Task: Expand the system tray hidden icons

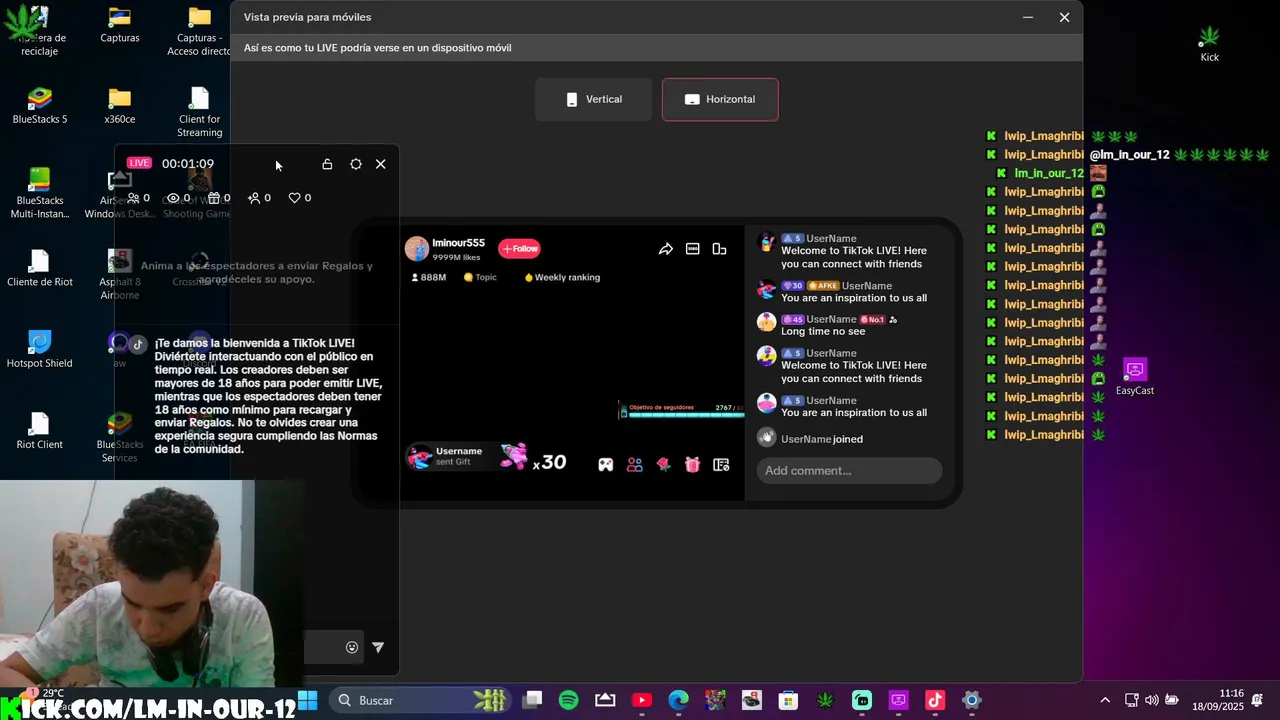Action: (1105, 700)
